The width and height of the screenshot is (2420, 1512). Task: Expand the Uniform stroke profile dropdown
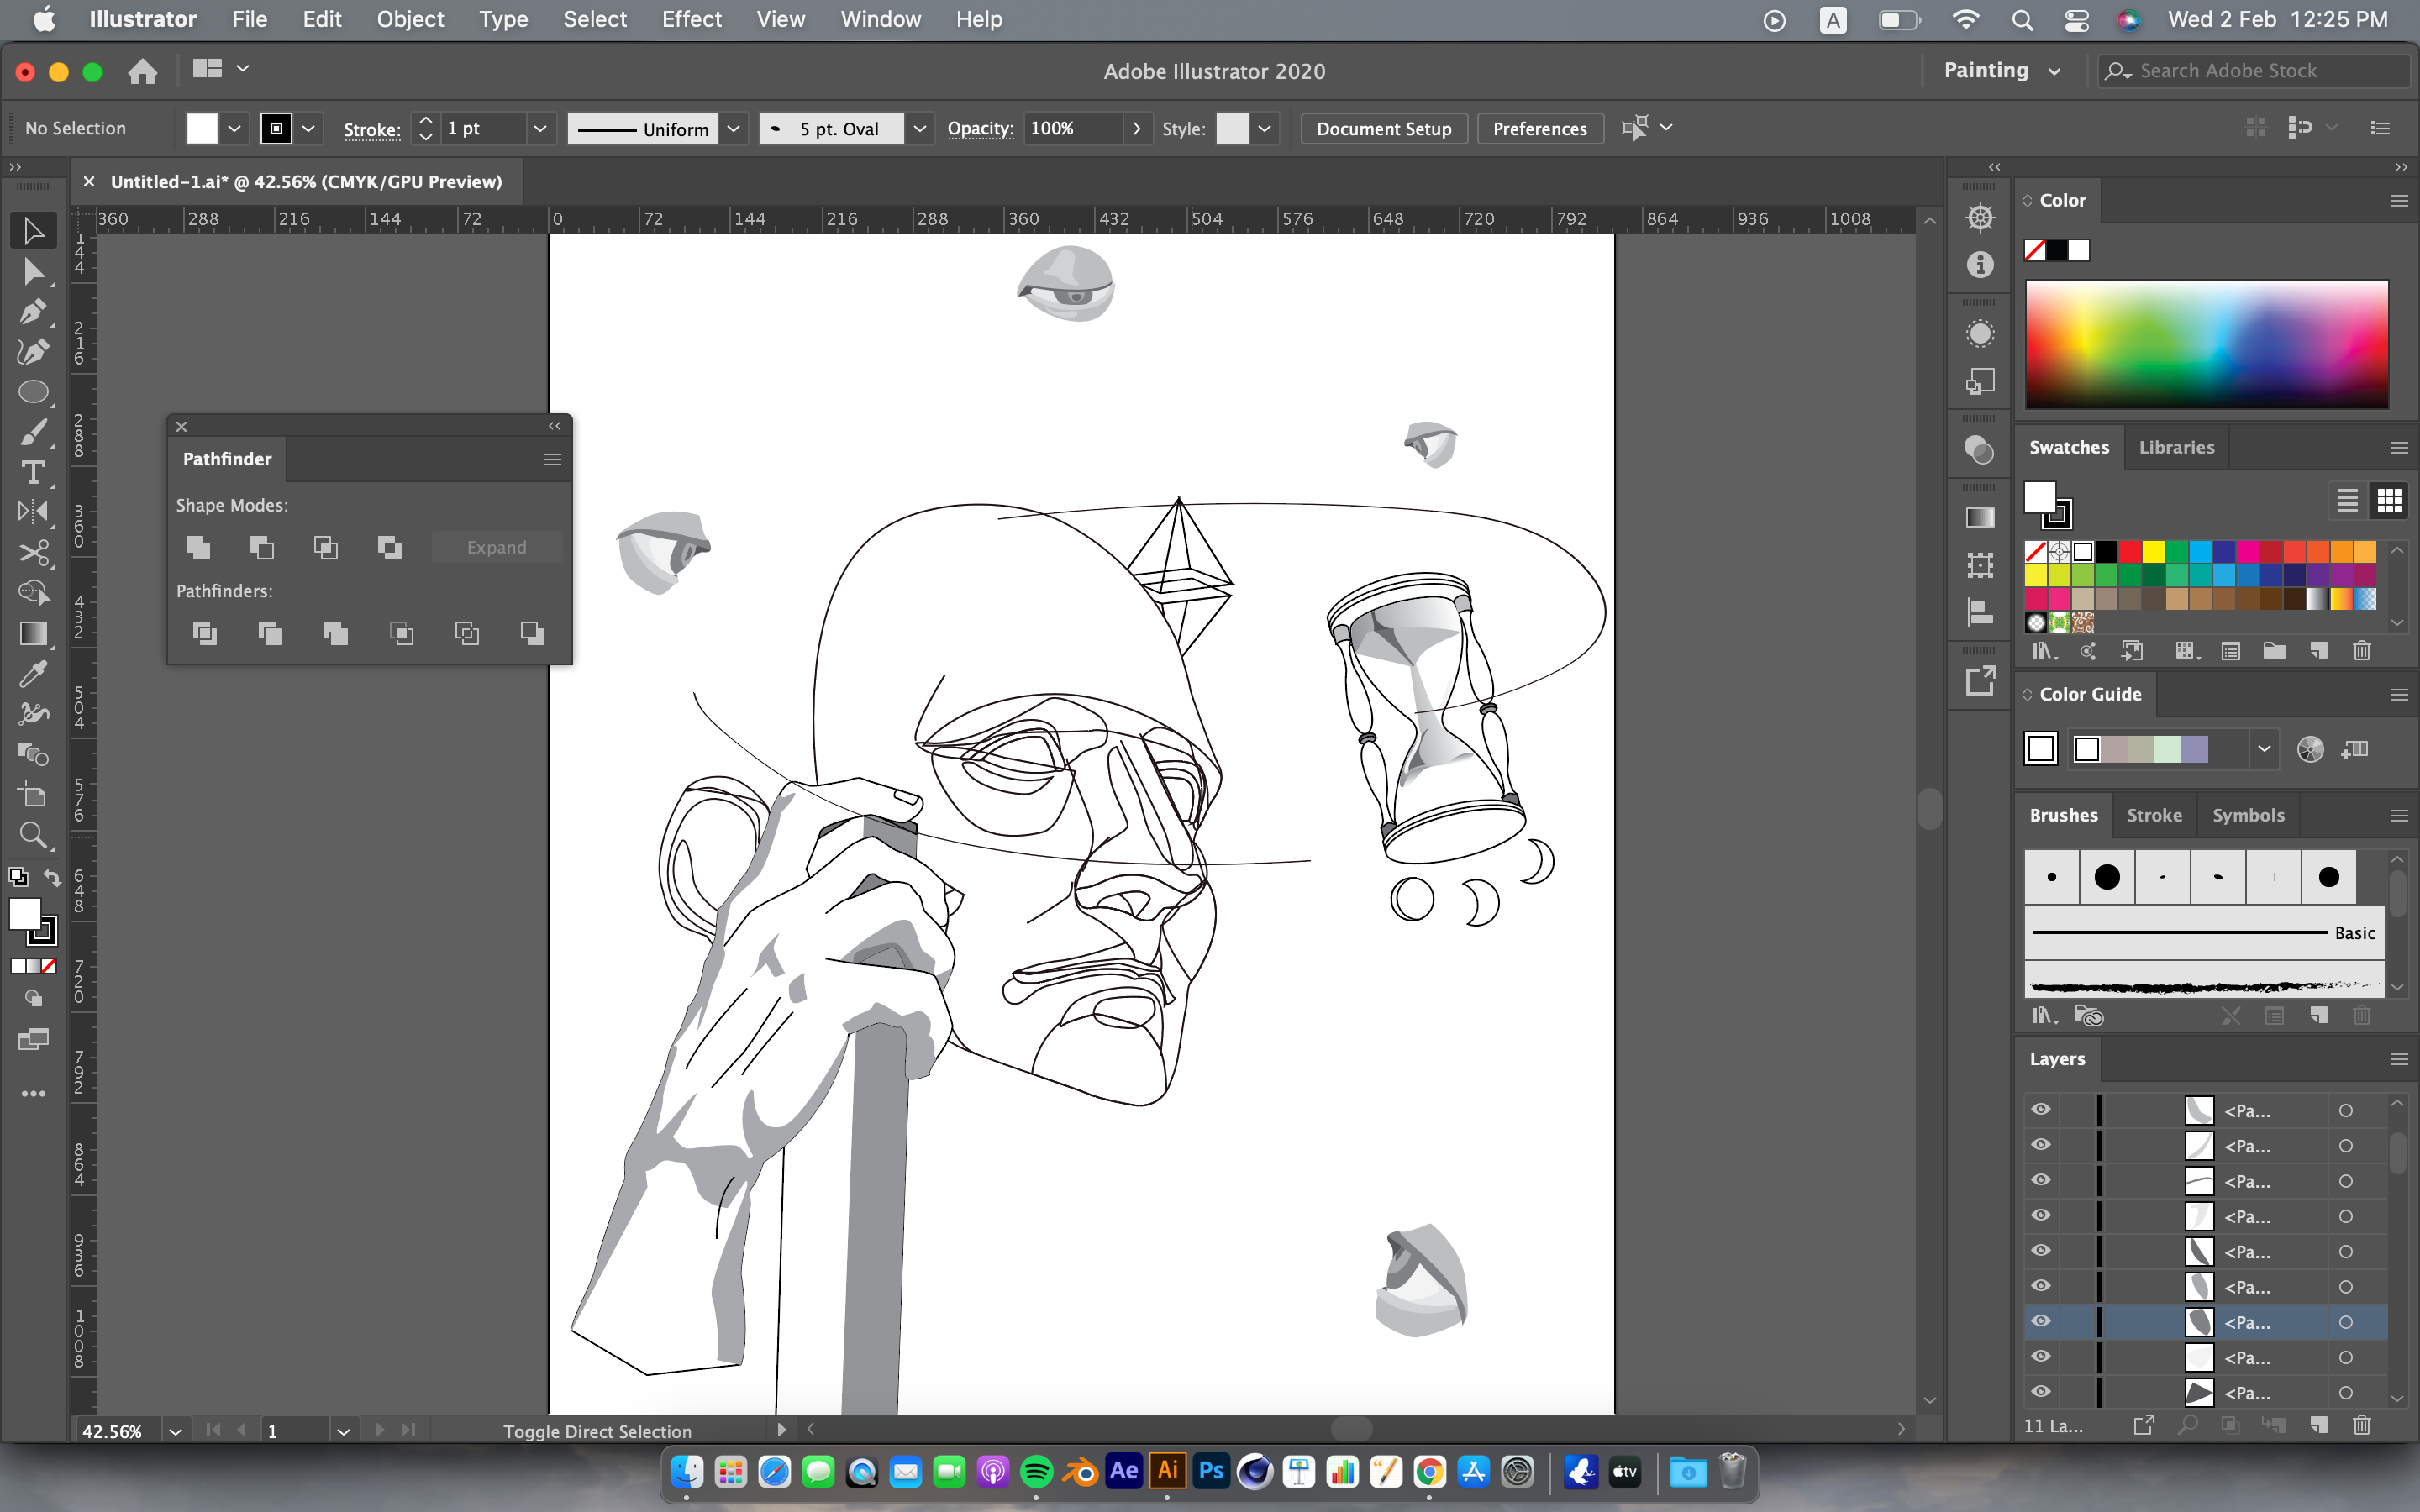pyautogui.click(x=734, y=129)
